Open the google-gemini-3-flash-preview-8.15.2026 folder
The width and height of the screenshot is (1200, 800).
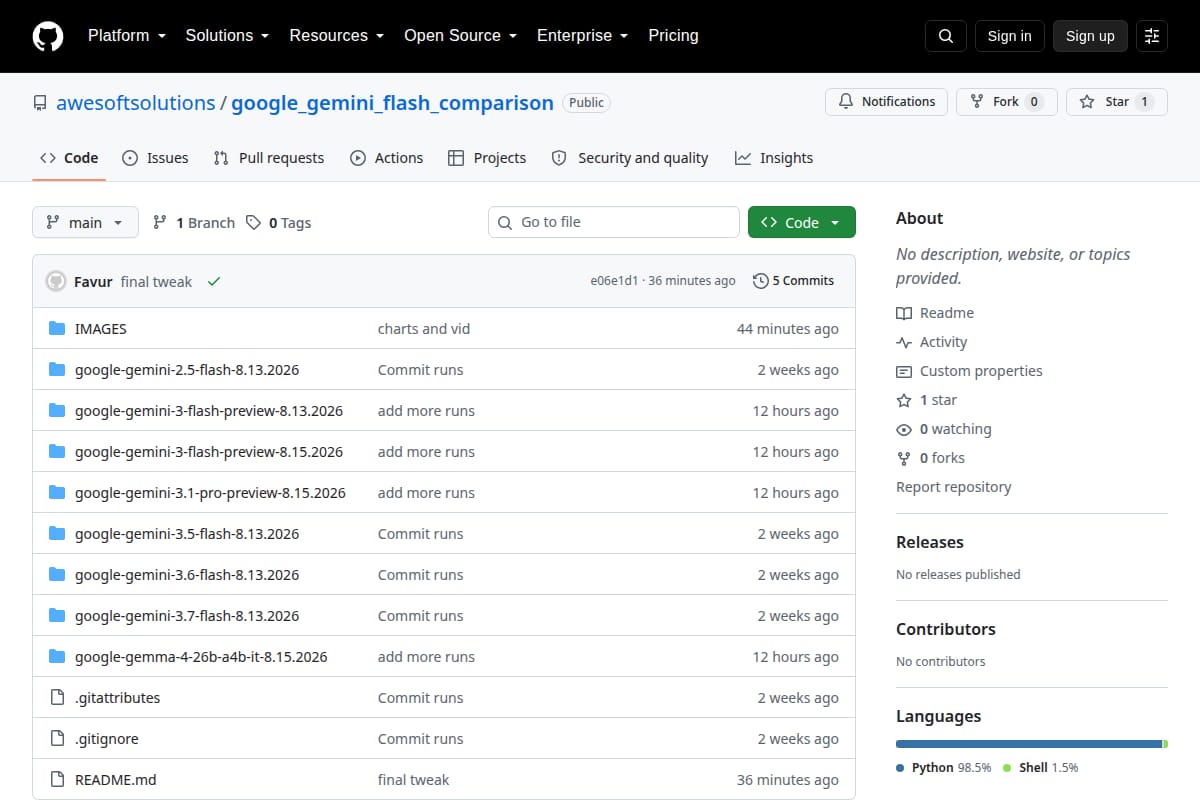pyautogui.click(x=209, y=452)
